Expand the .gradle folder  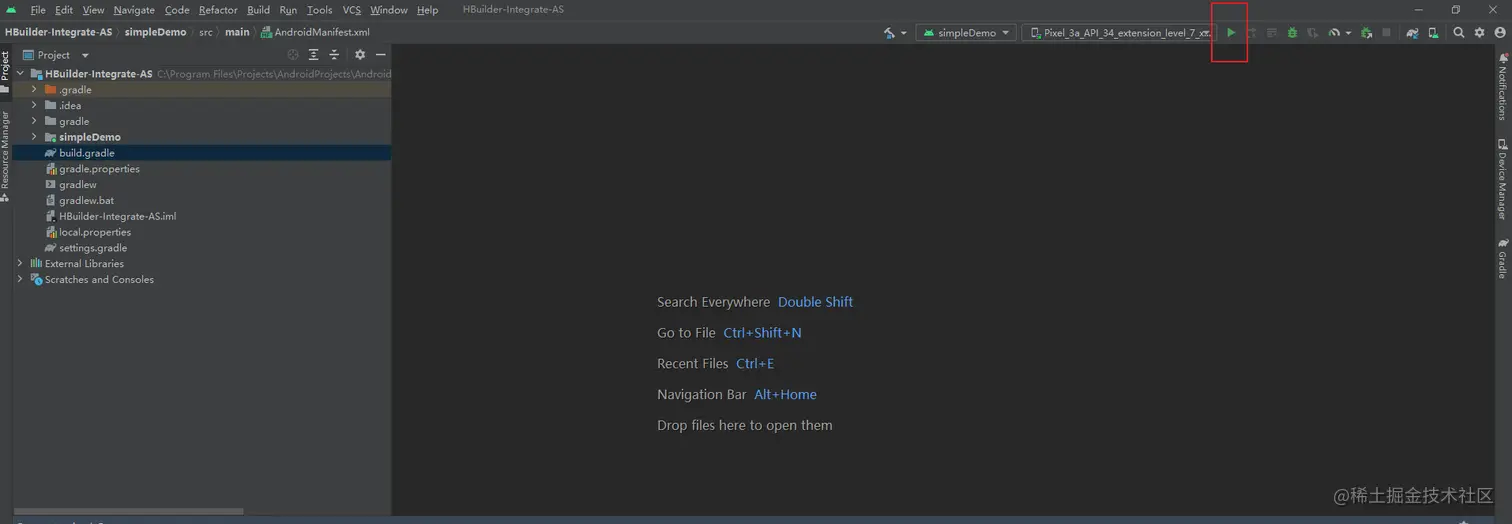click(x=34, y=90)
